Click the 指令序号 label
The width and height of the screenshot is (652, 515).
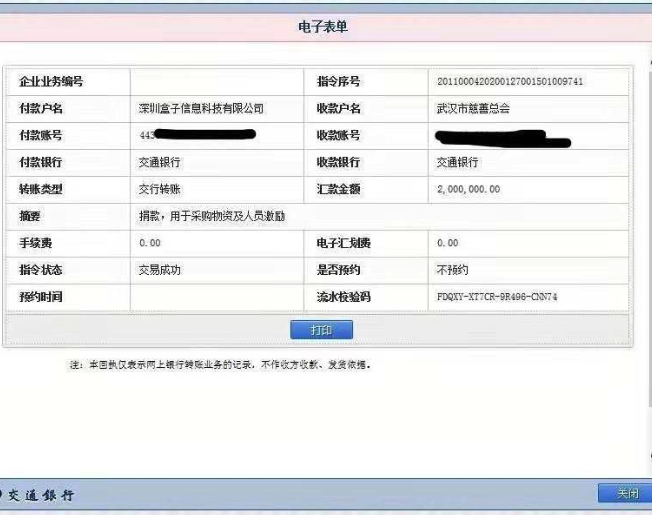(338, 81)
